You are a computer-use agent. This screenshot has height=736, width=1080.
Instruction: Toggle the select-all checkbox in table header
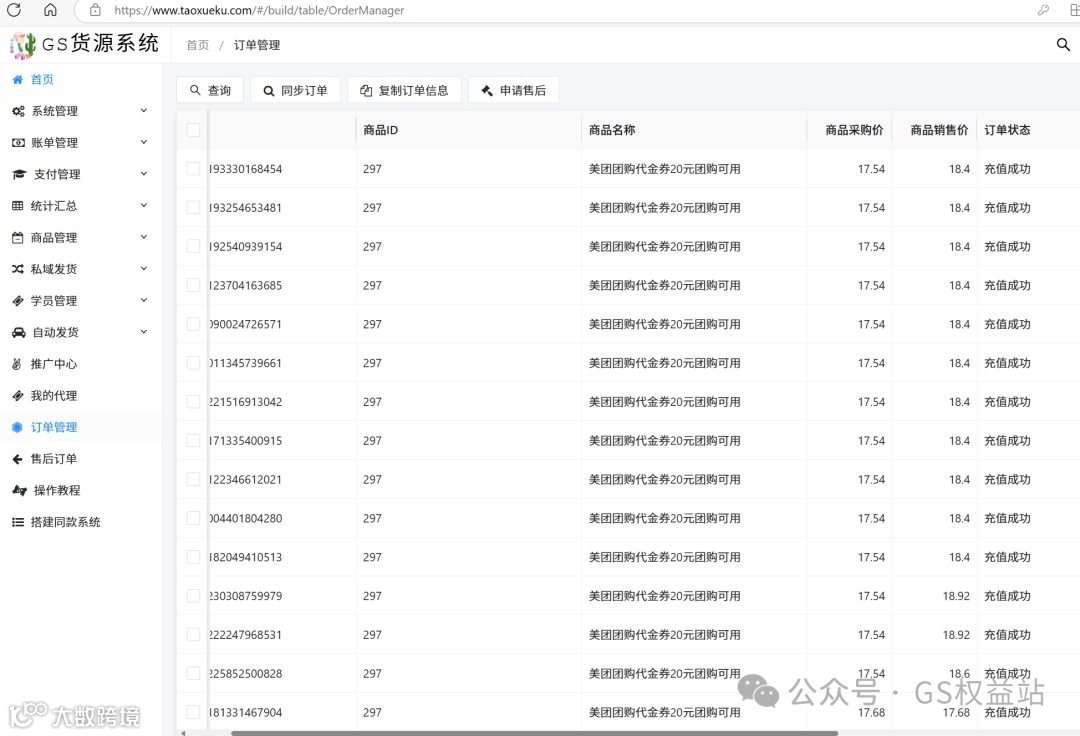[194, 130]
